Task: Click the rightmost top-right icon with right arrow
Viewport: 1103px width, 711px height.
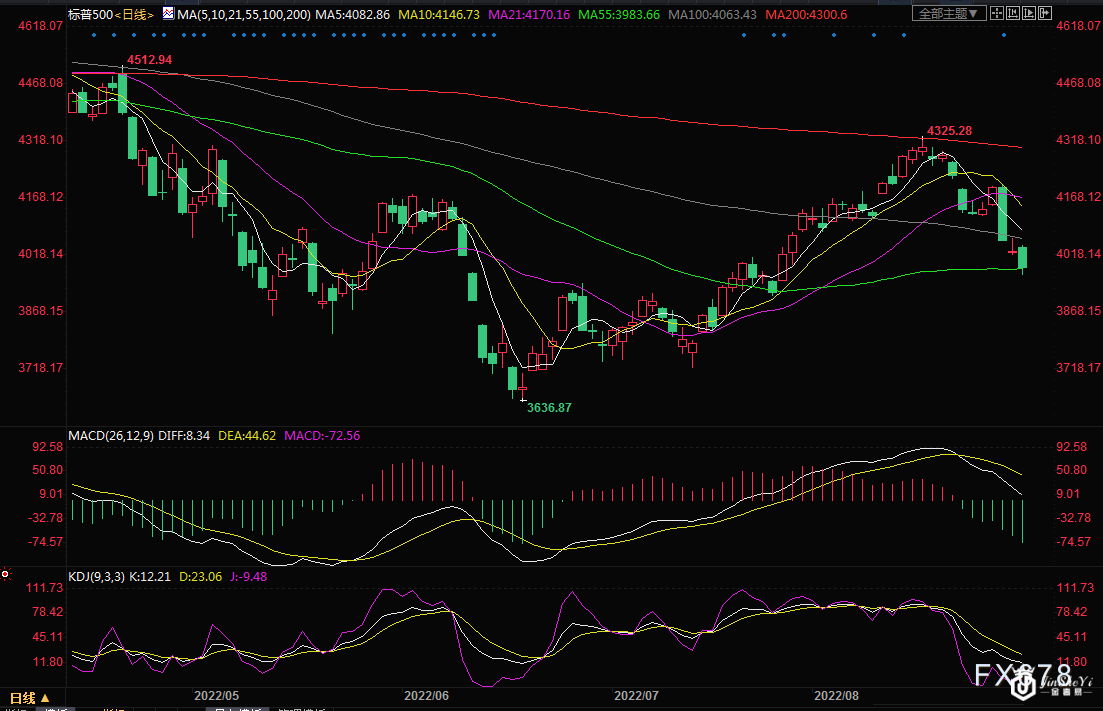Action: (1045, 14)
